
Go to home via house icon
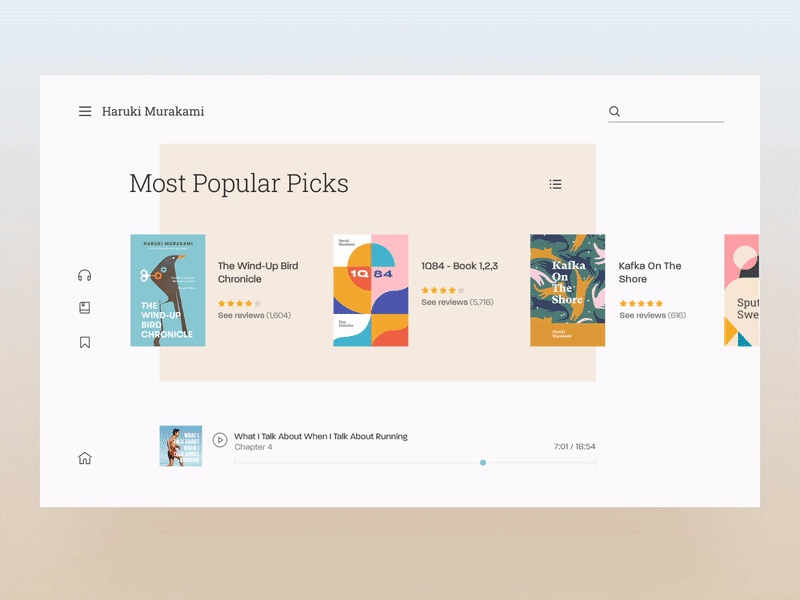pyautogui.click(x=85, y=458)
